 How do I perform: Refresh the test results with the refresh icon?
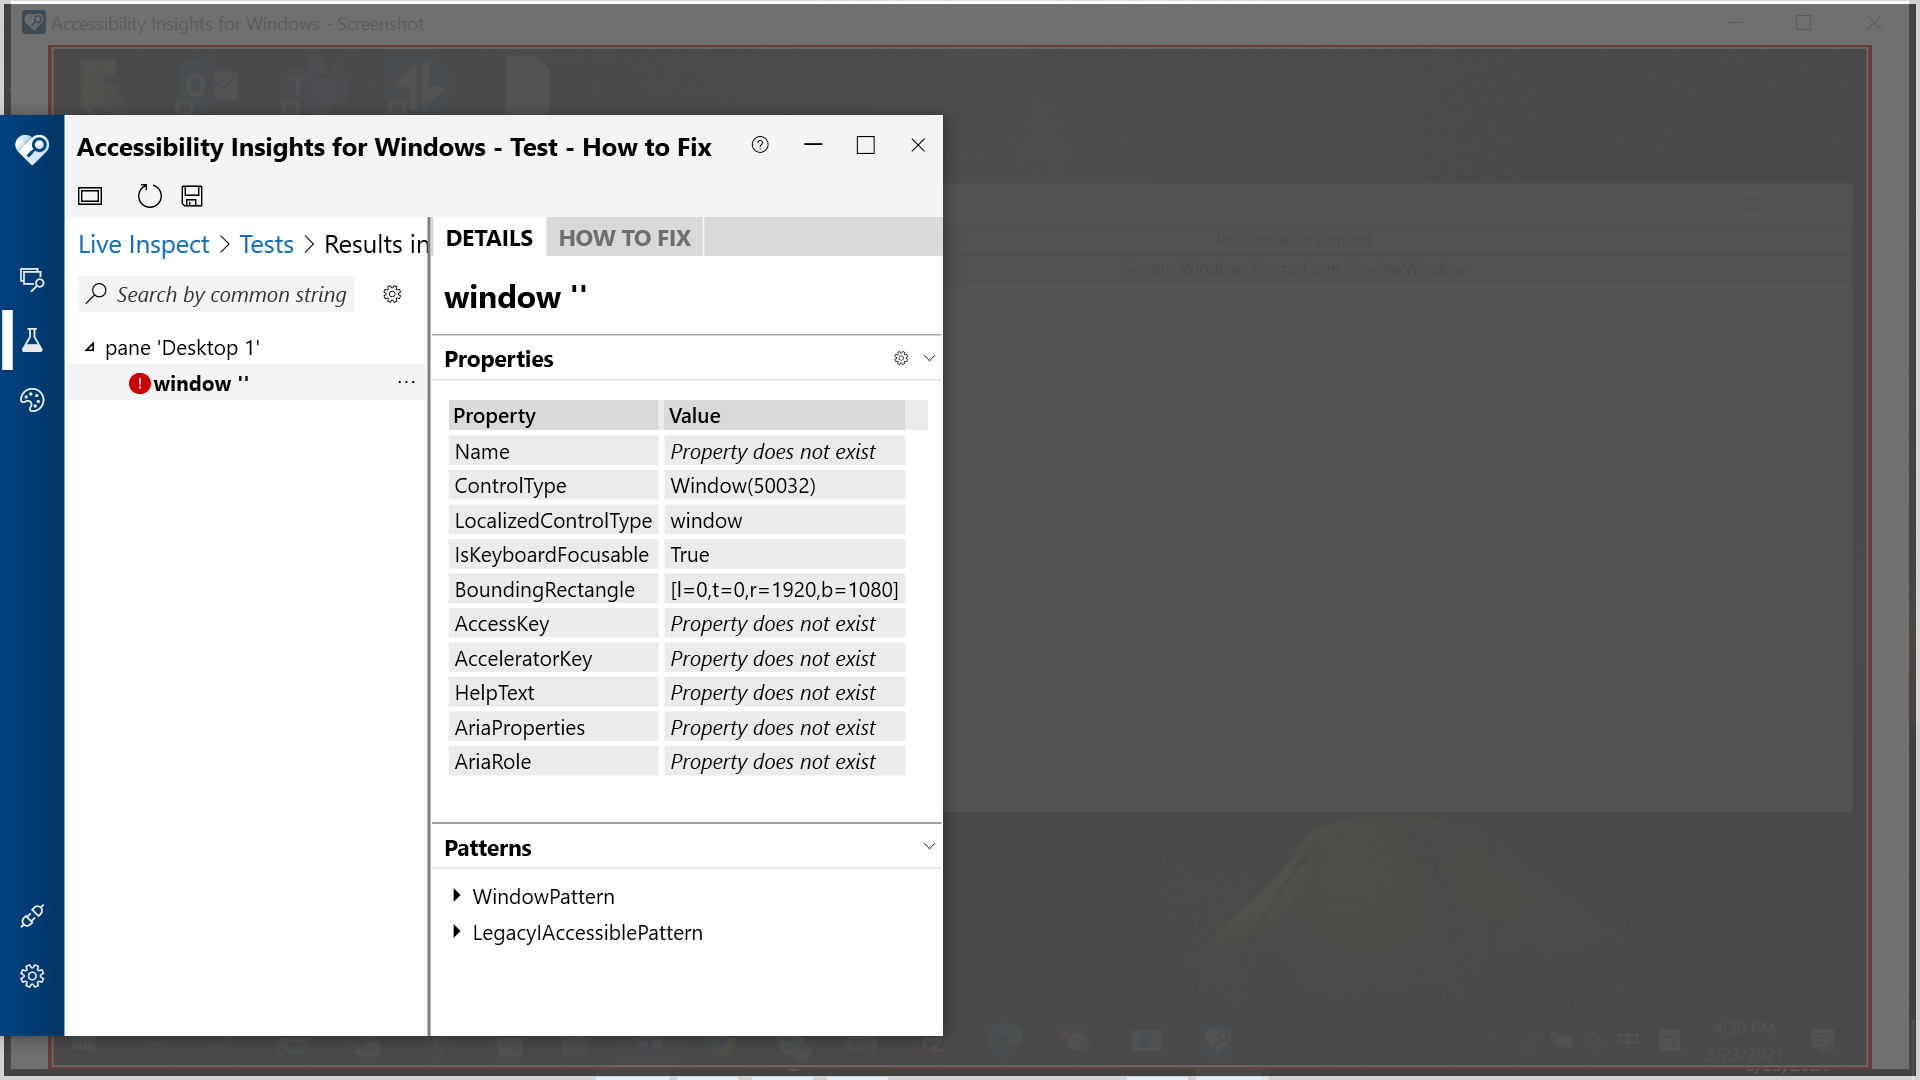(149, 195)
